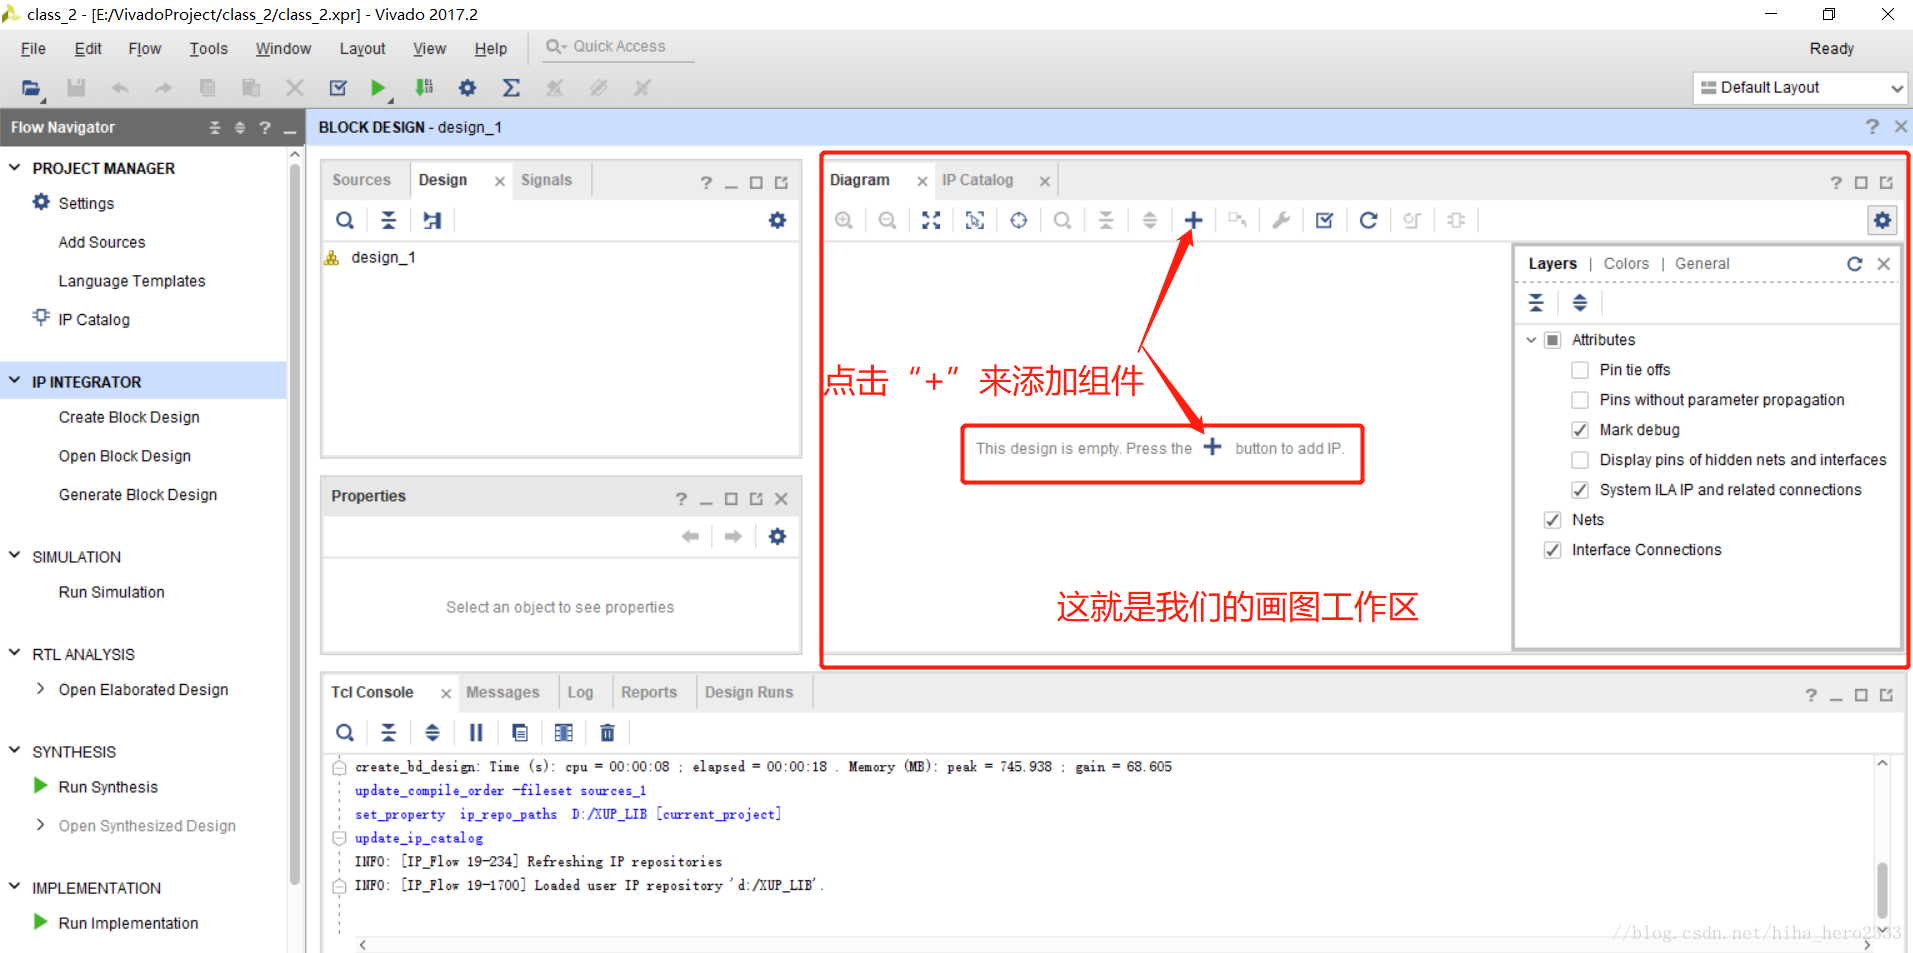Switch to the Sources tab
Viewport: 1913px width, 953px height.
(x=361, y=180)
